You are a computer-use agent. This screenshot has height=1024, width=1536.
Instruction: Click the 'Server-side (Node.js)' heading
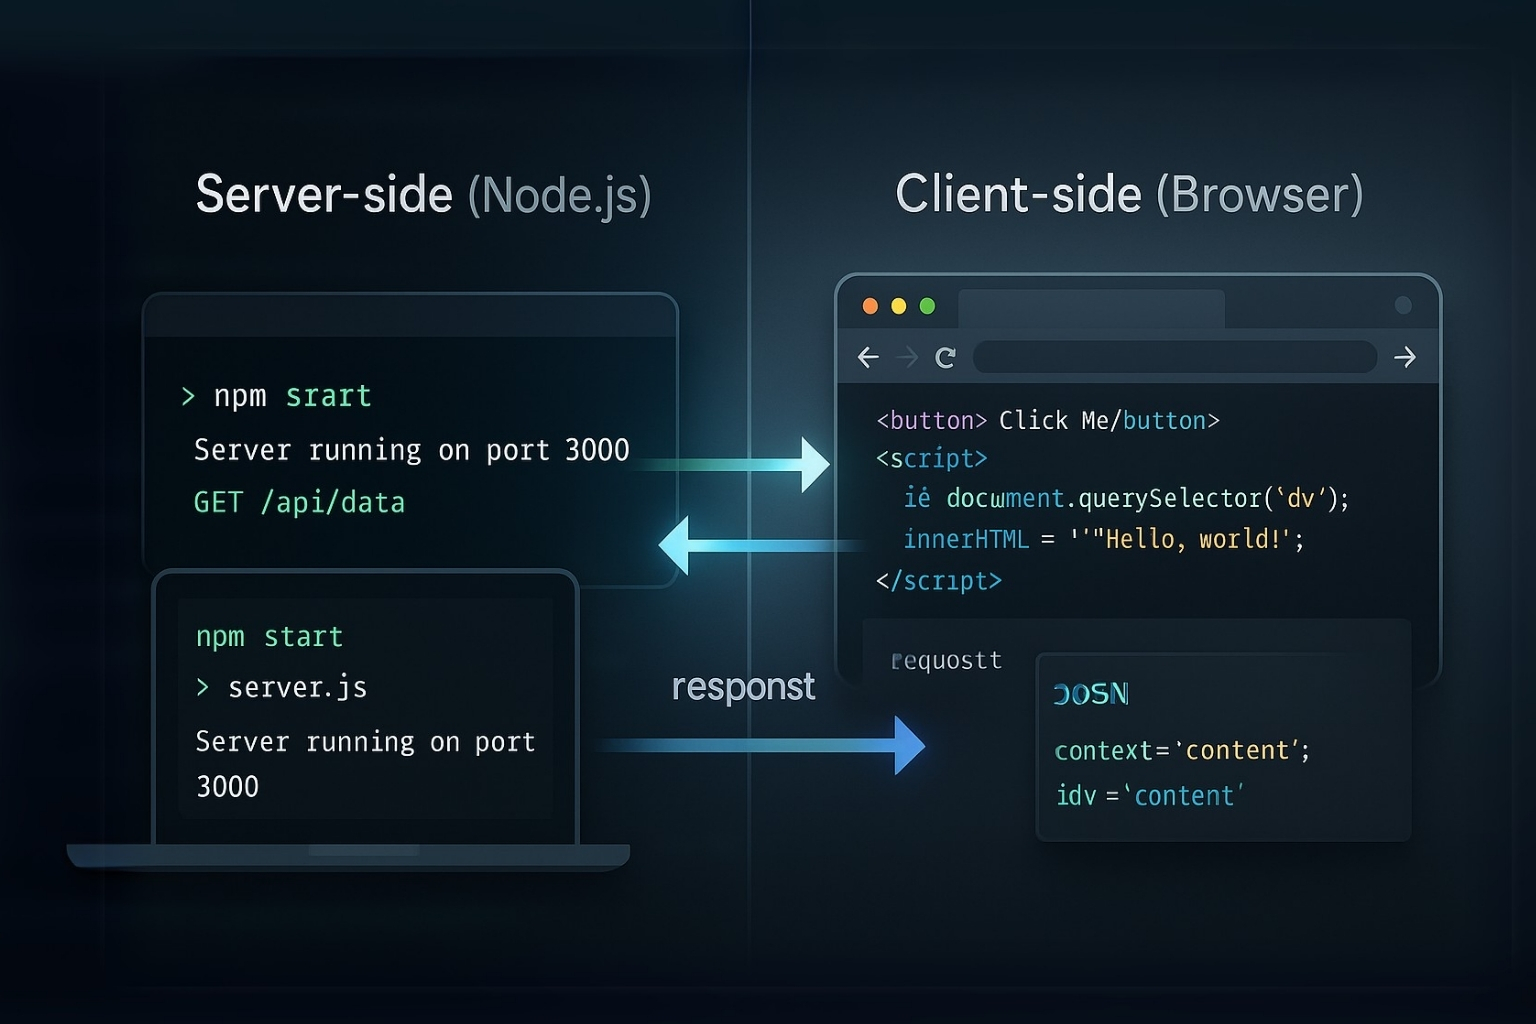[423, 194]
